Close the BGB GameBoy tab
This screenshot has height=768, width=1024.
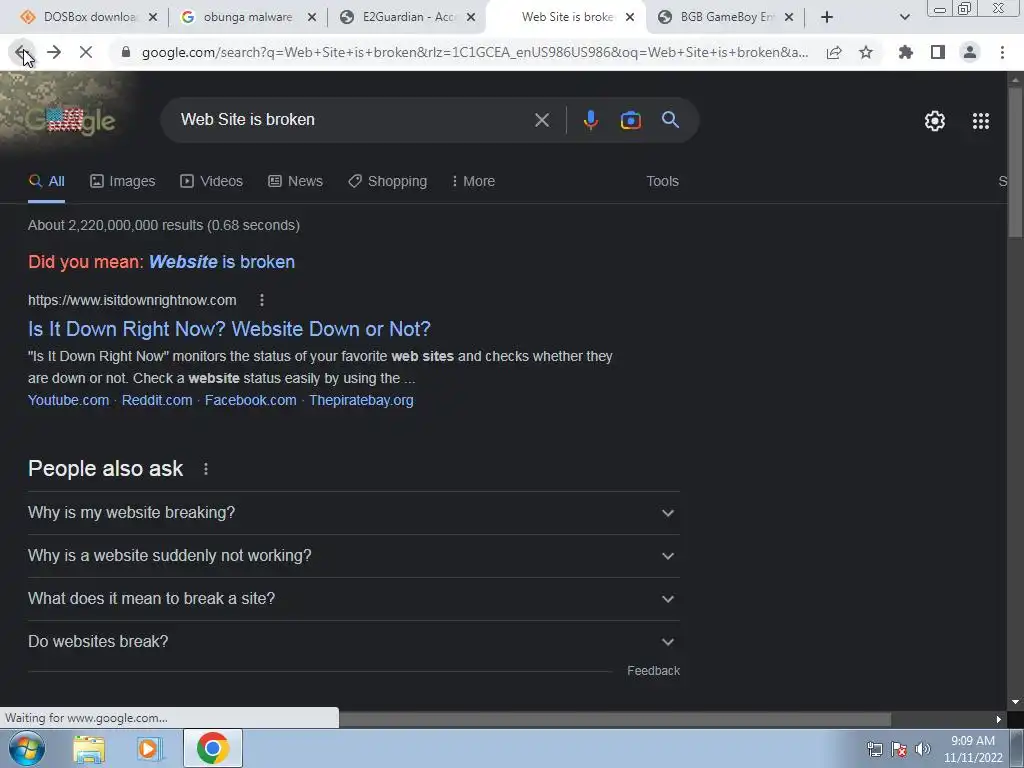(x=789, y=17)
